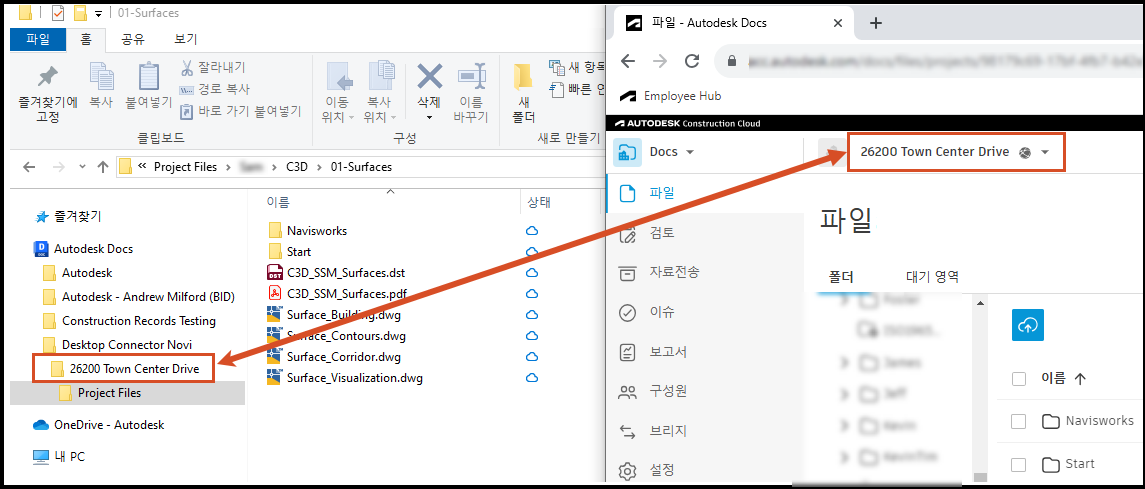Click New folder (새 폴더) icon
Screen dimensions: 1145x489
[523, 77]
